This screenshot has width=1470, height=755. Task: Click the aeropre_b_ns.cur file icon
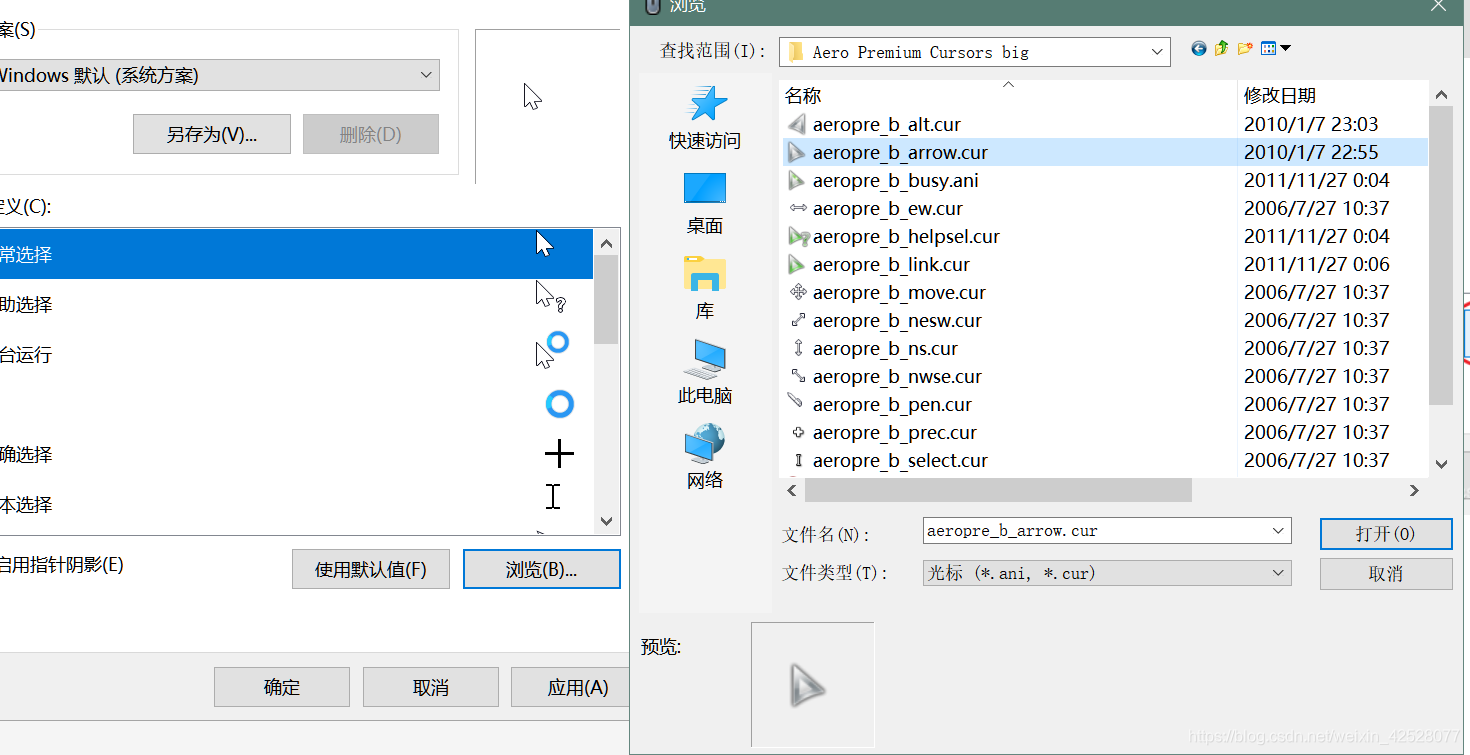797,349
